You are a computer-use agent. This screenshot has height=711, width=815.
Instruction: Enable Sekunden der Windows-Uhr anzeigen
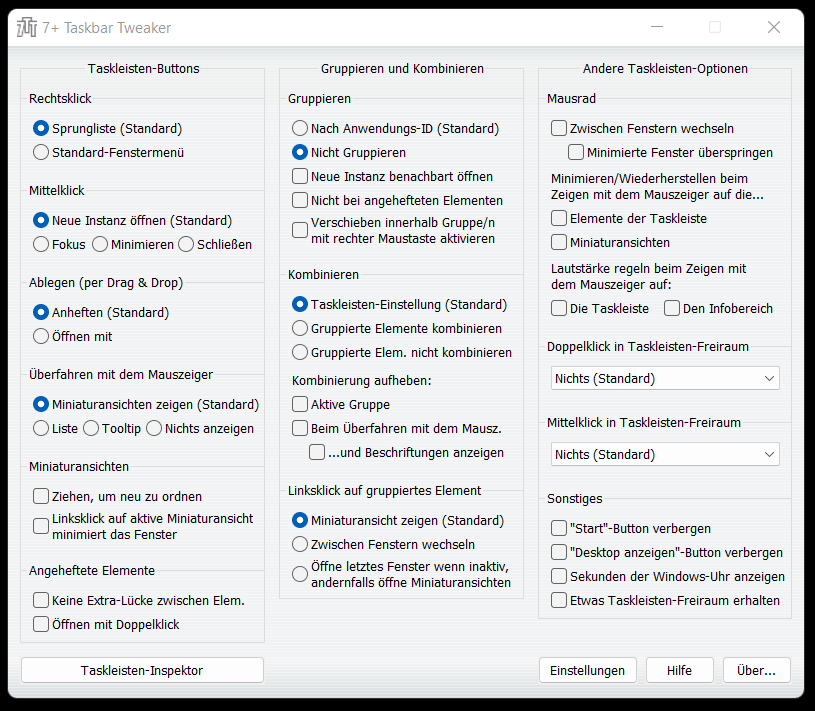coord(559,576)
